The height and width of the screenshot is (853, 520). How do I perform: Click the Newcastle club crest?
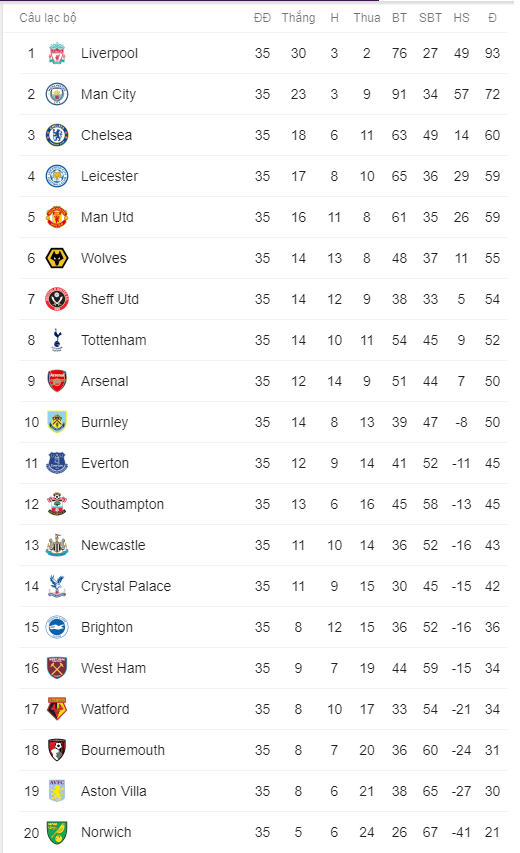[x=57, y=545]
